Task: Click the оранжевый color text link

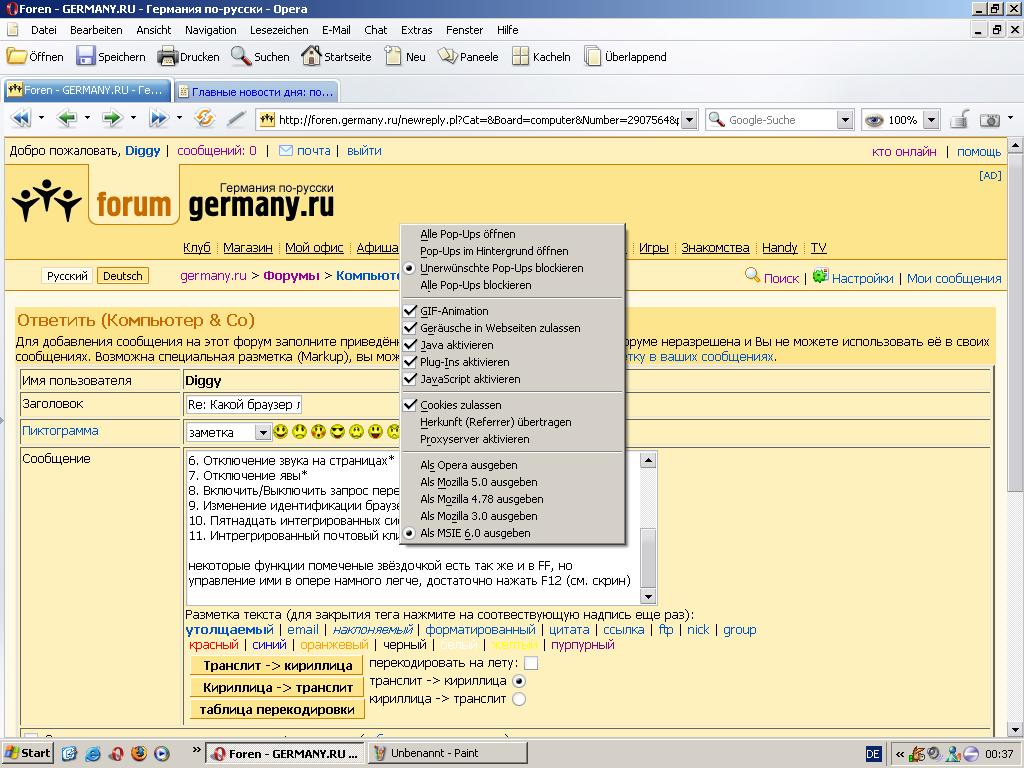Action: click(334, 645)
